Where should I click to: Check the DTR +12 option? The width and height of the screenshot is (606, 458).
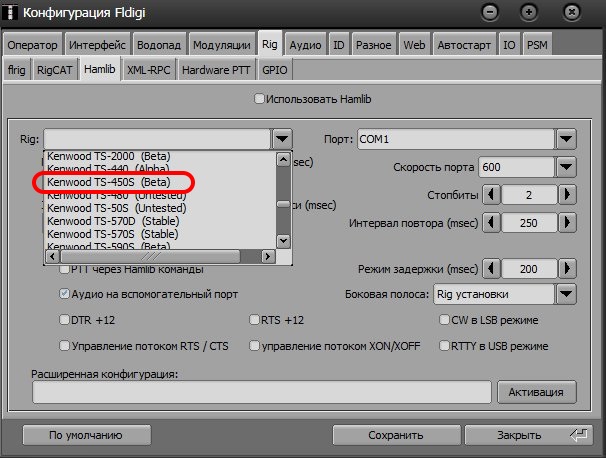coord(65,320)
